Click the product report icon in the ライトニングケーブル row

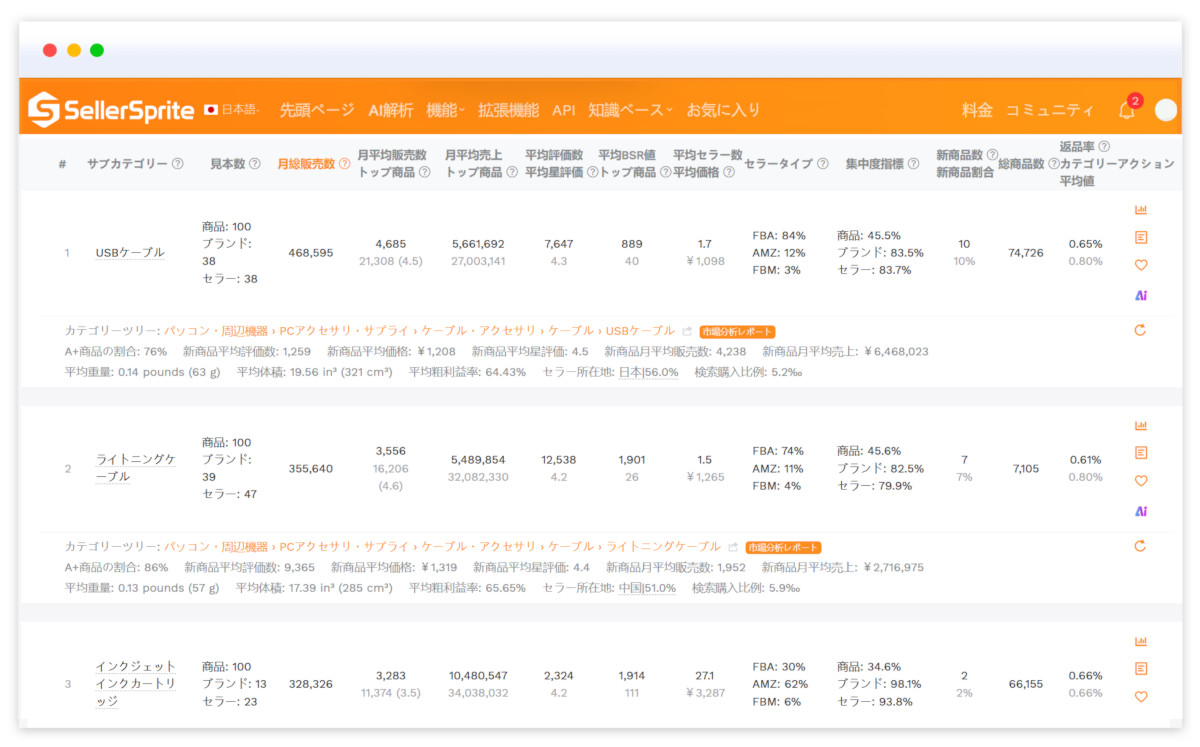coord(1141,452)
